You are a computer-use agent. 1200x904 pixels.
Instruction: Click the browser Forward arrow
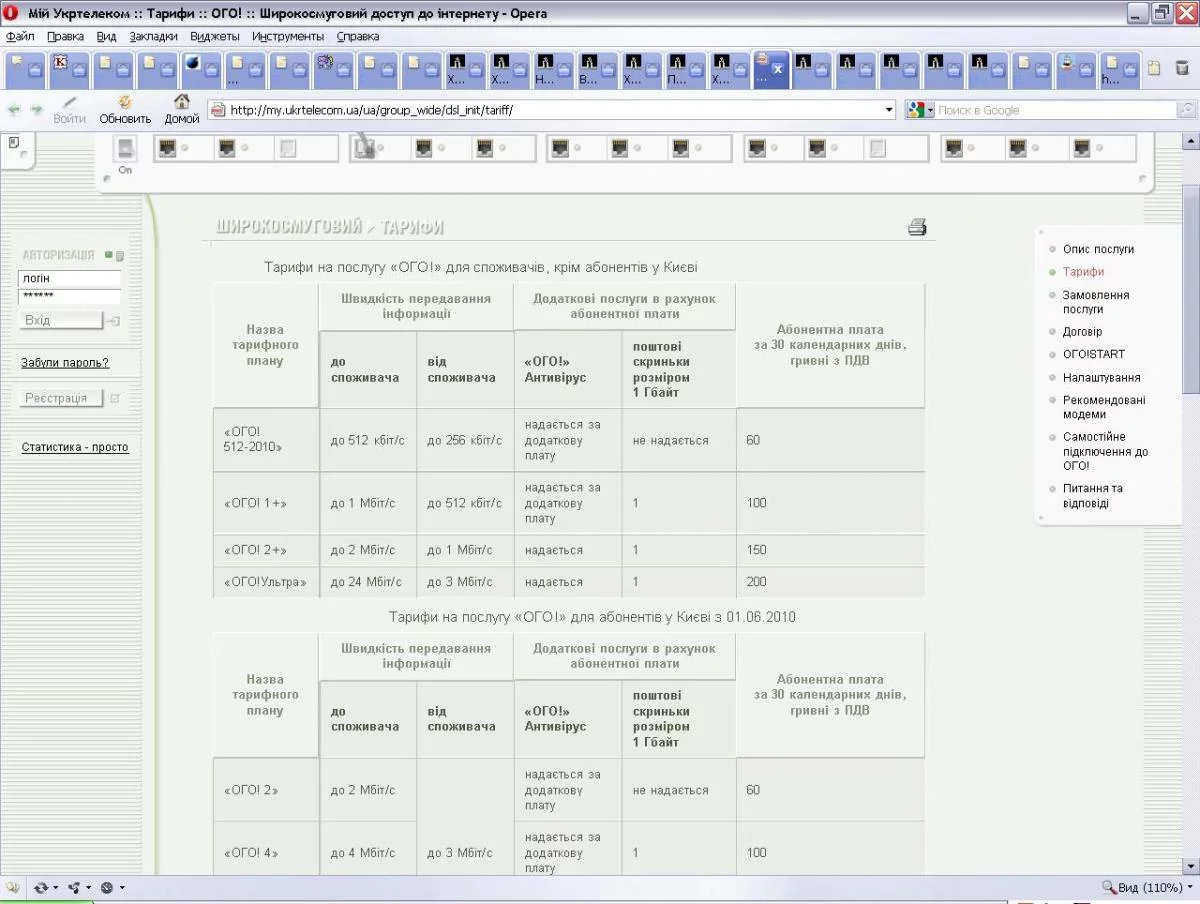tap(36, 110)
